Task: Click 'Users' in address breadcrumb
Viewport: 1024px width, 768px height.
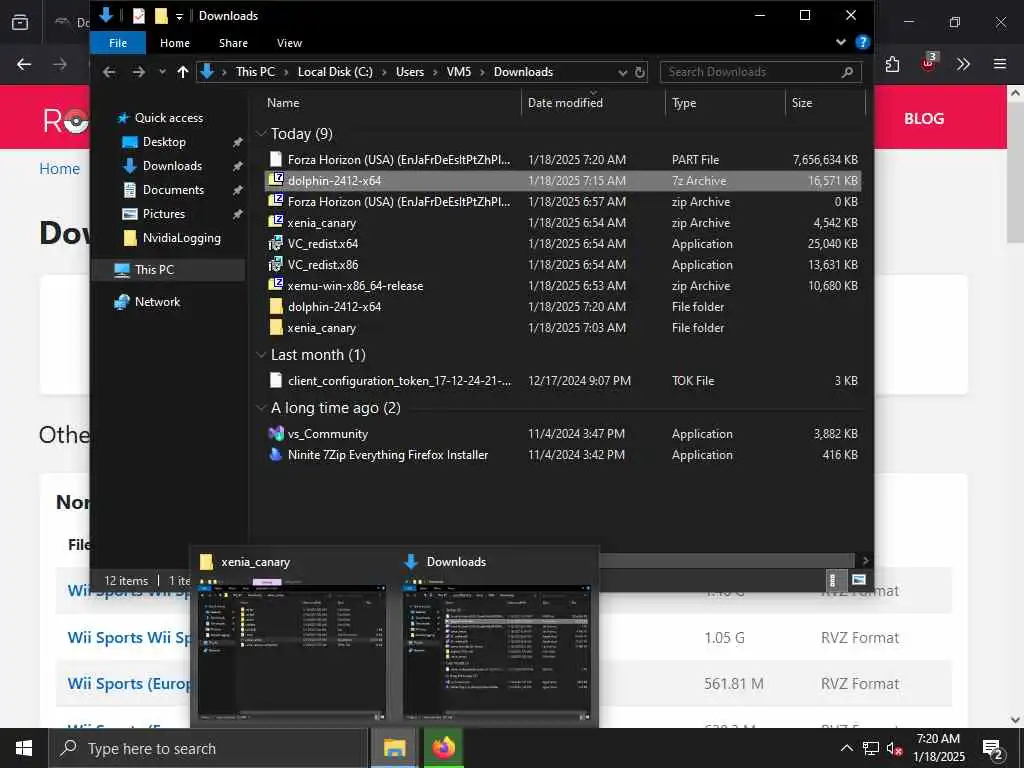Action: tap(409, 72)
